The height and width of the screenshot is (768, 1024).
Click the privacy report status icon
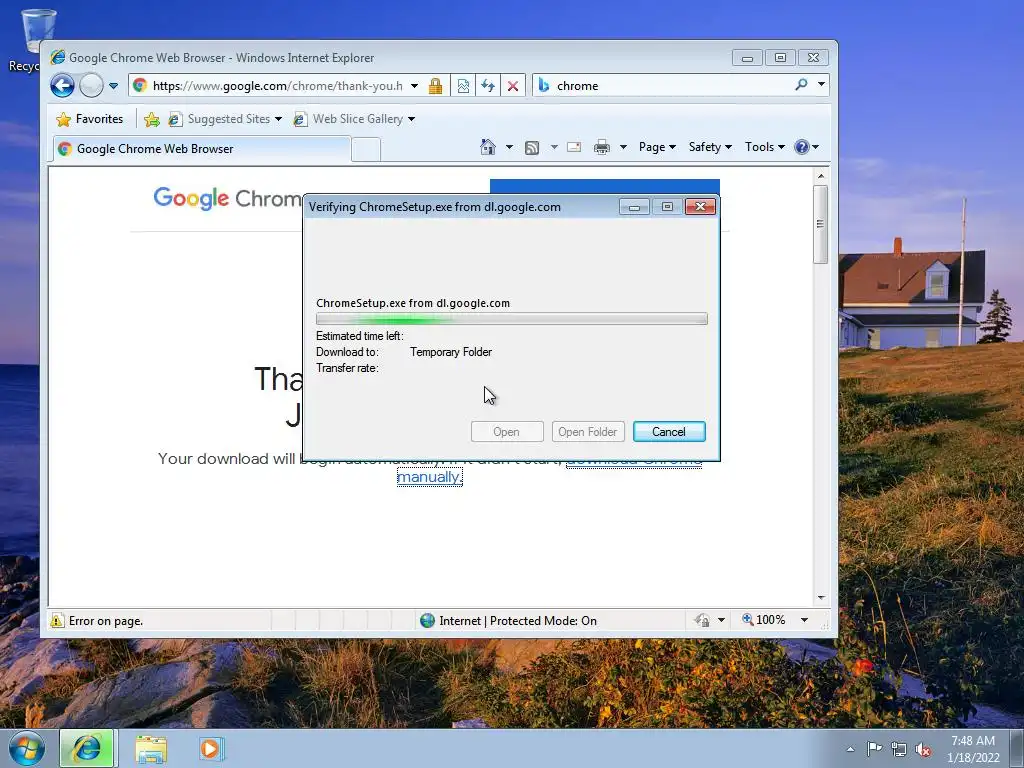pos(702,620)
